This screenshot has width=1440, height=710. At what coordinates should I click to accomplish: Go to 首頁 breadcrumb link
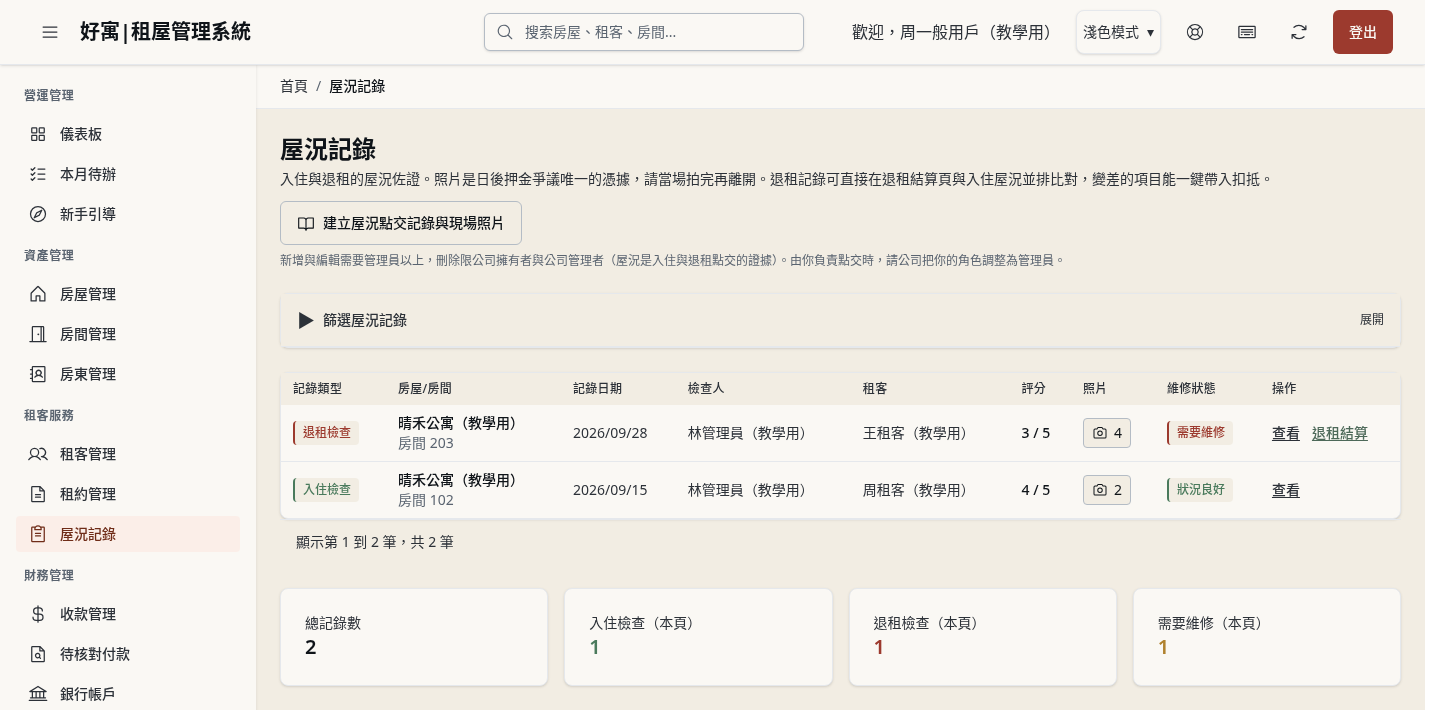(x=294, y=86)
